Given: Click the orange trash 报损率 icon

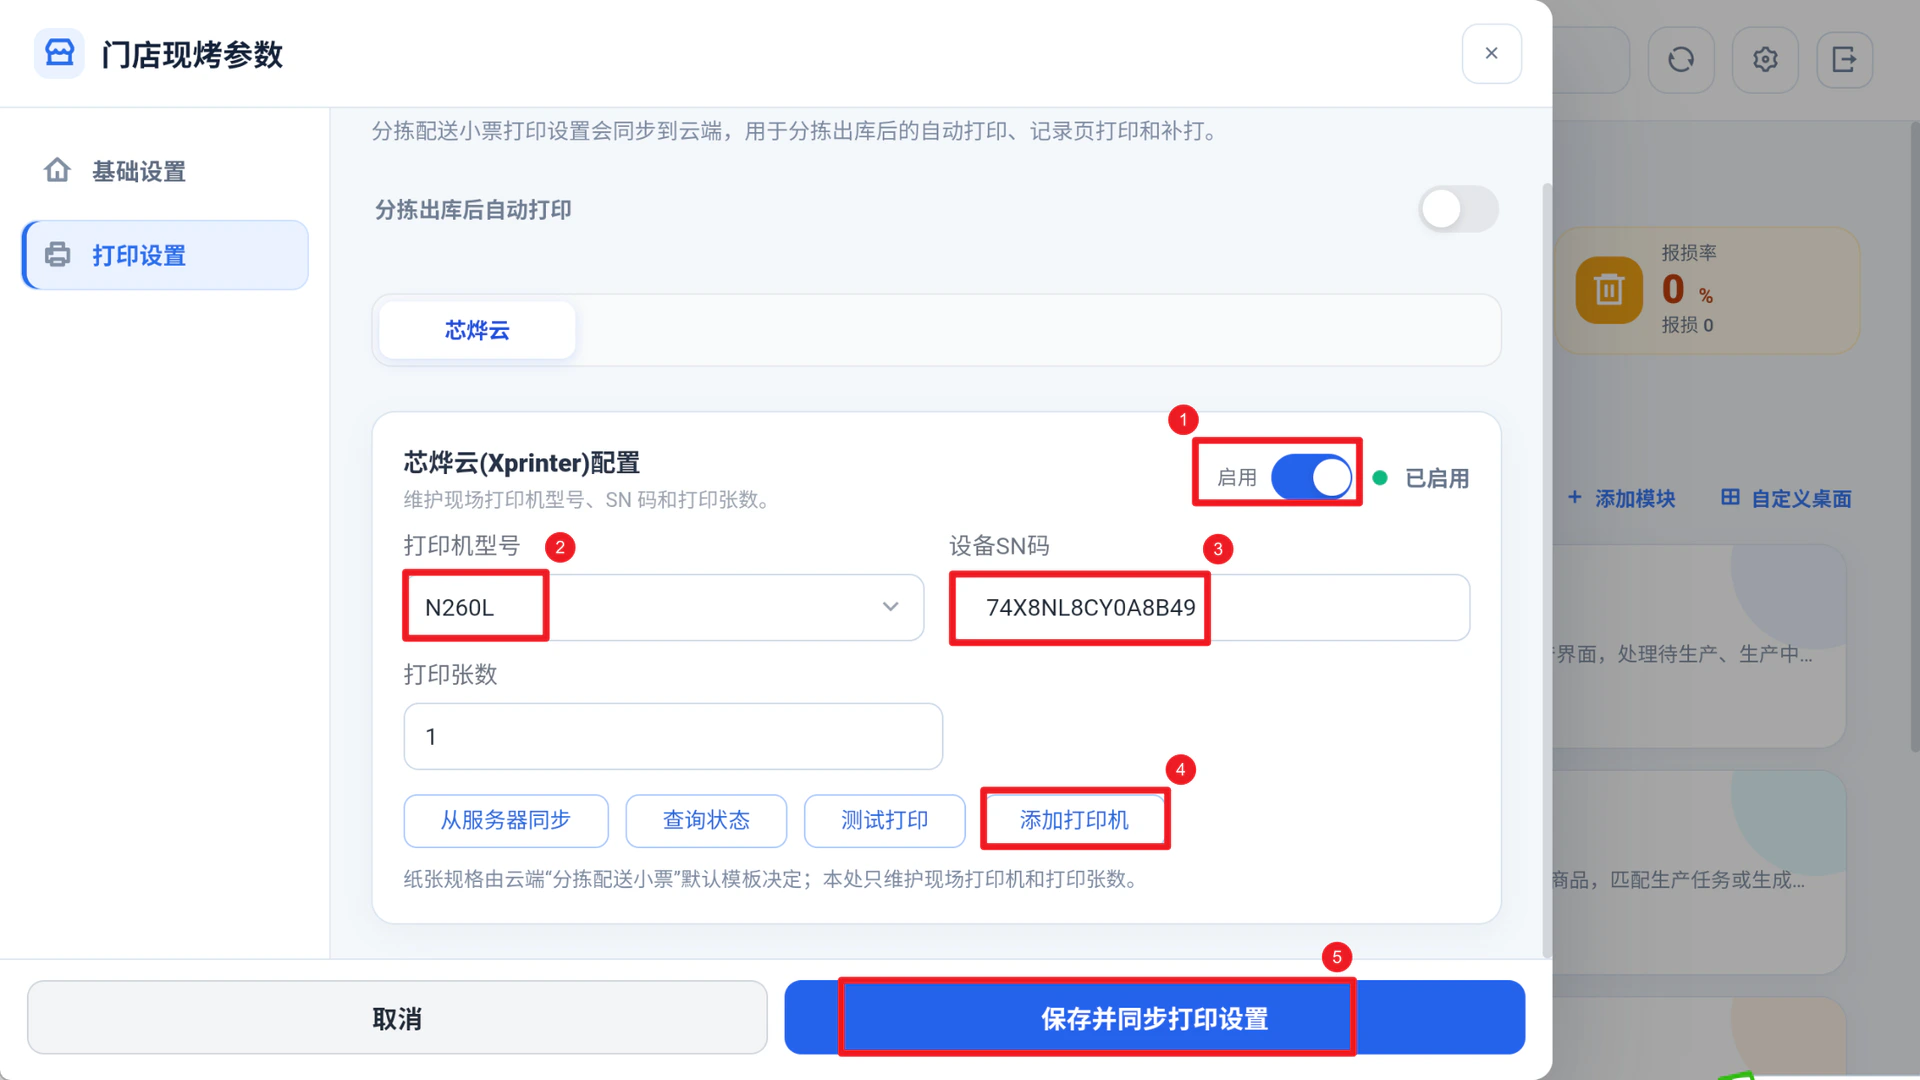Looking at the screenshot, I should 1609,290.
